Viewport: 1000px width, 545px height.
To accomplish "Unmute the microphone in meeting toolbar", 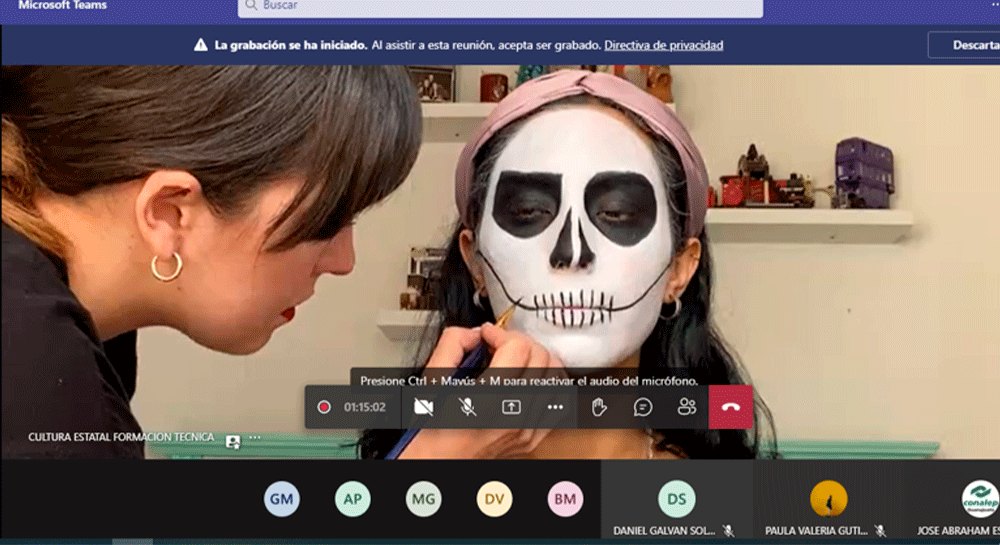I will pos(467,407).
